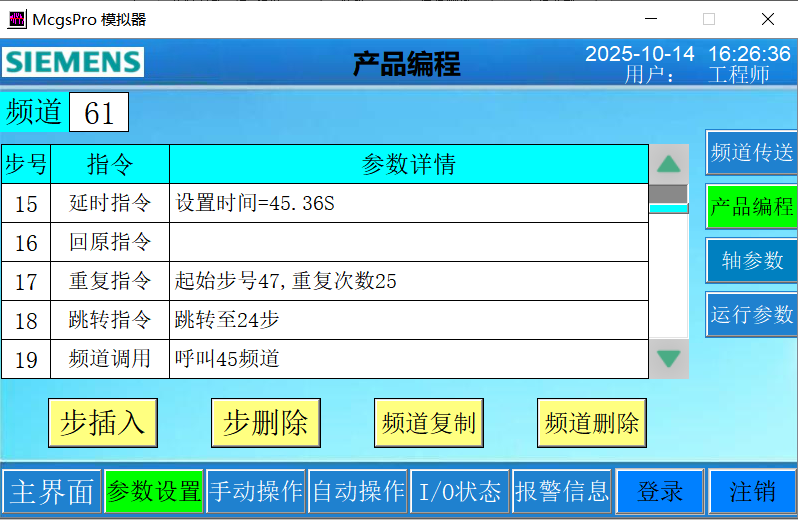Click the 频道复制 button
The width and height of the screenshot is (798, 520).
click(x=428, y=422)
